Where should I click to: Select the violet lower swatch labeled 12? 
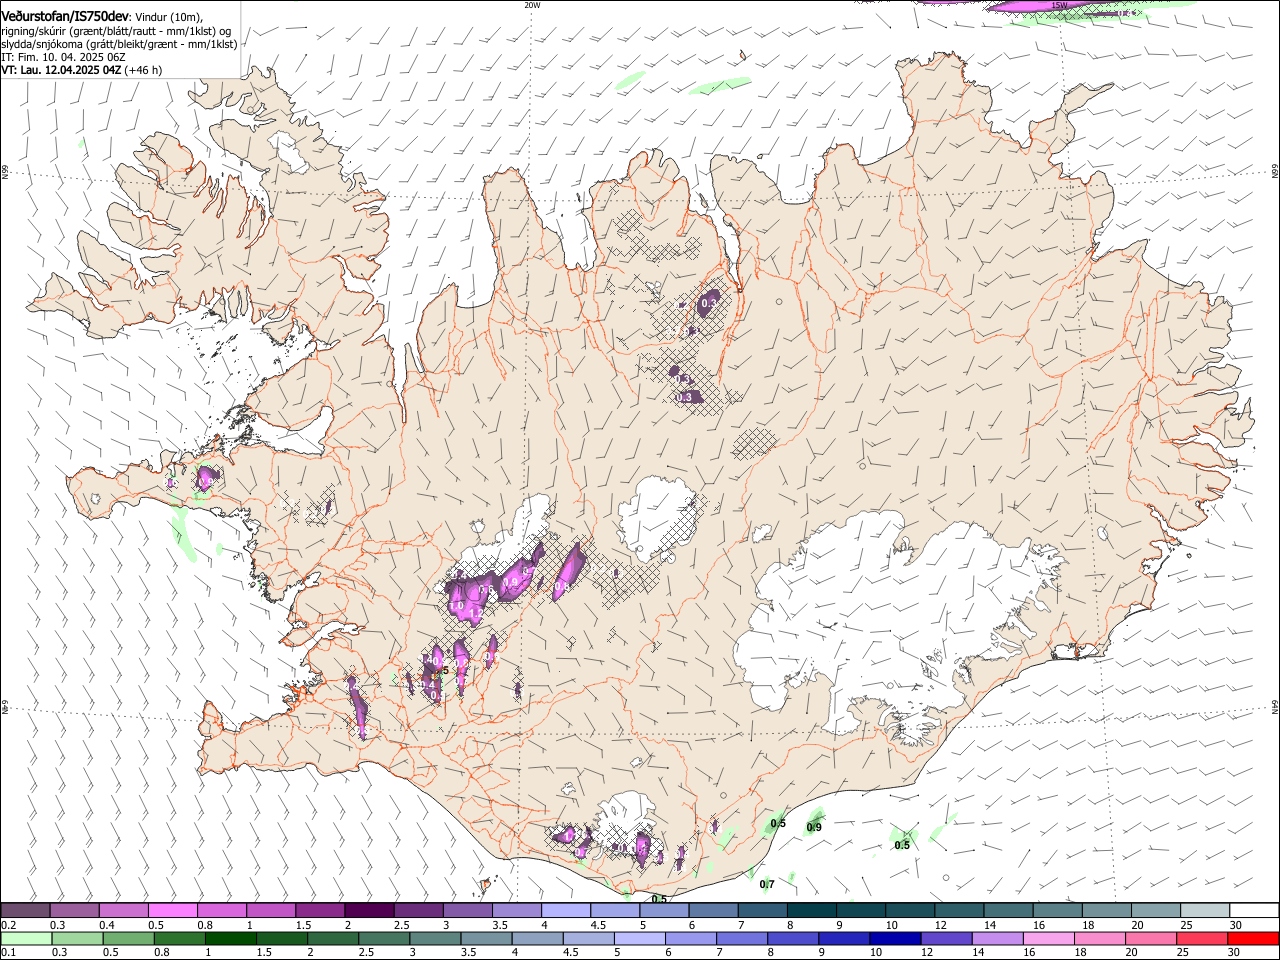pos(947,938)
